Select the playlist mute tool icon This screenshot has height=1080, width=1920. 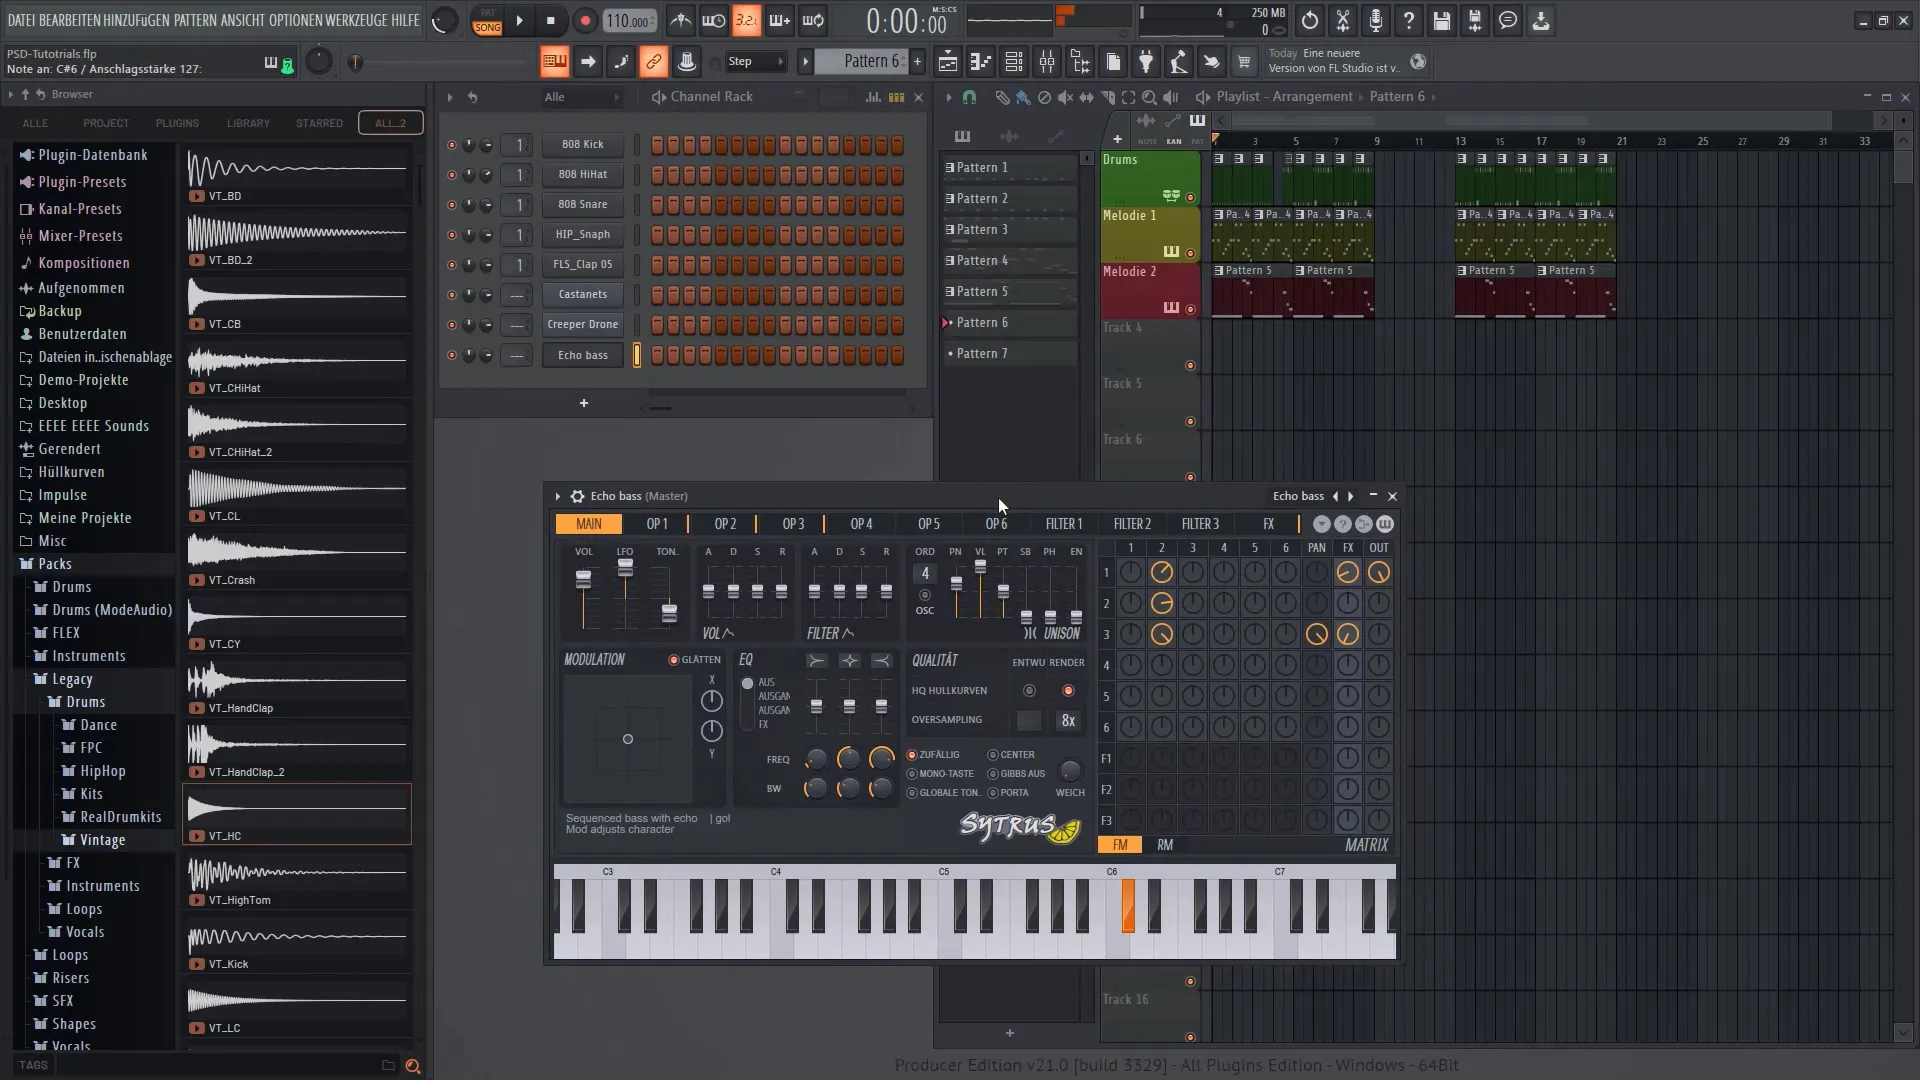(1065, 97)
